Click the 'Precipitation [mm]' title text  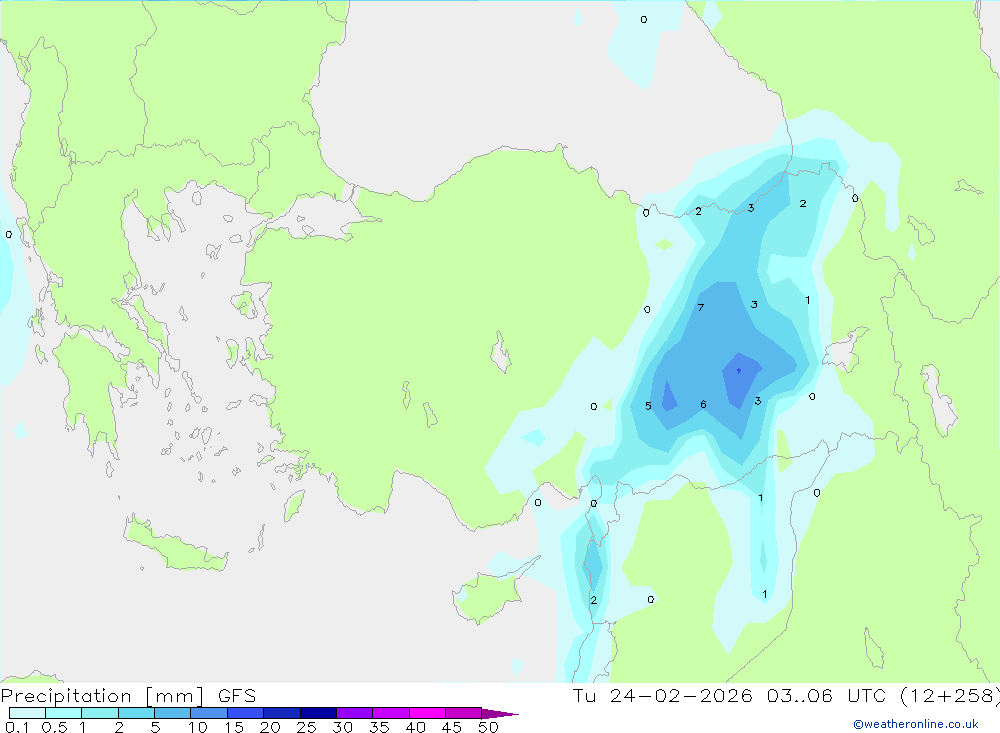coord(102,696)
